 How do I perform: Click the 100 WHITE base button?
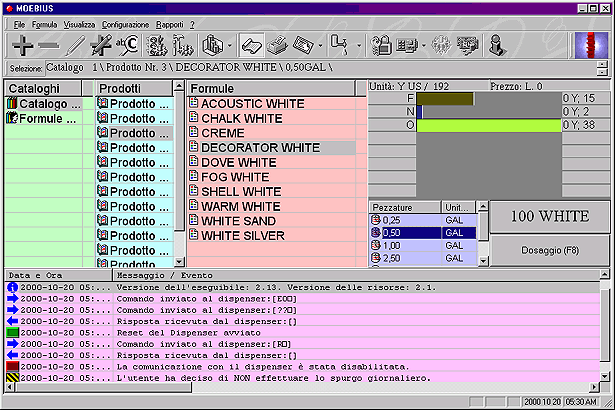[x=550, y=217]
